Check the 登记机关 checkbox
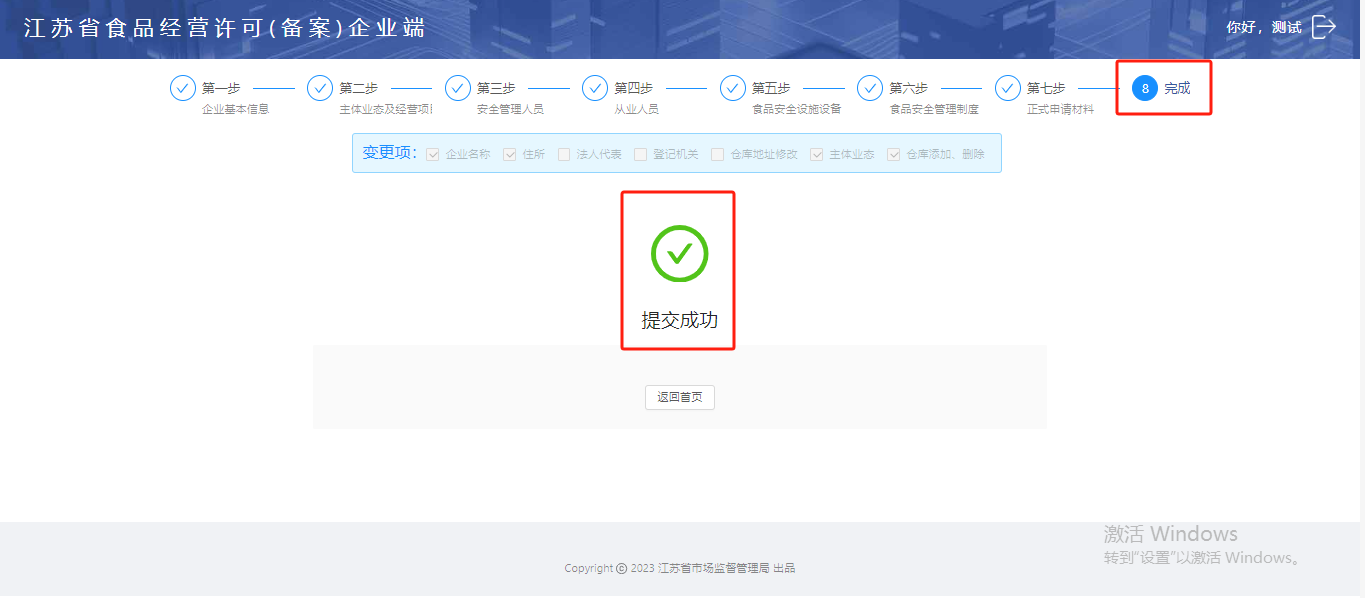 click(x=641, y=154)
